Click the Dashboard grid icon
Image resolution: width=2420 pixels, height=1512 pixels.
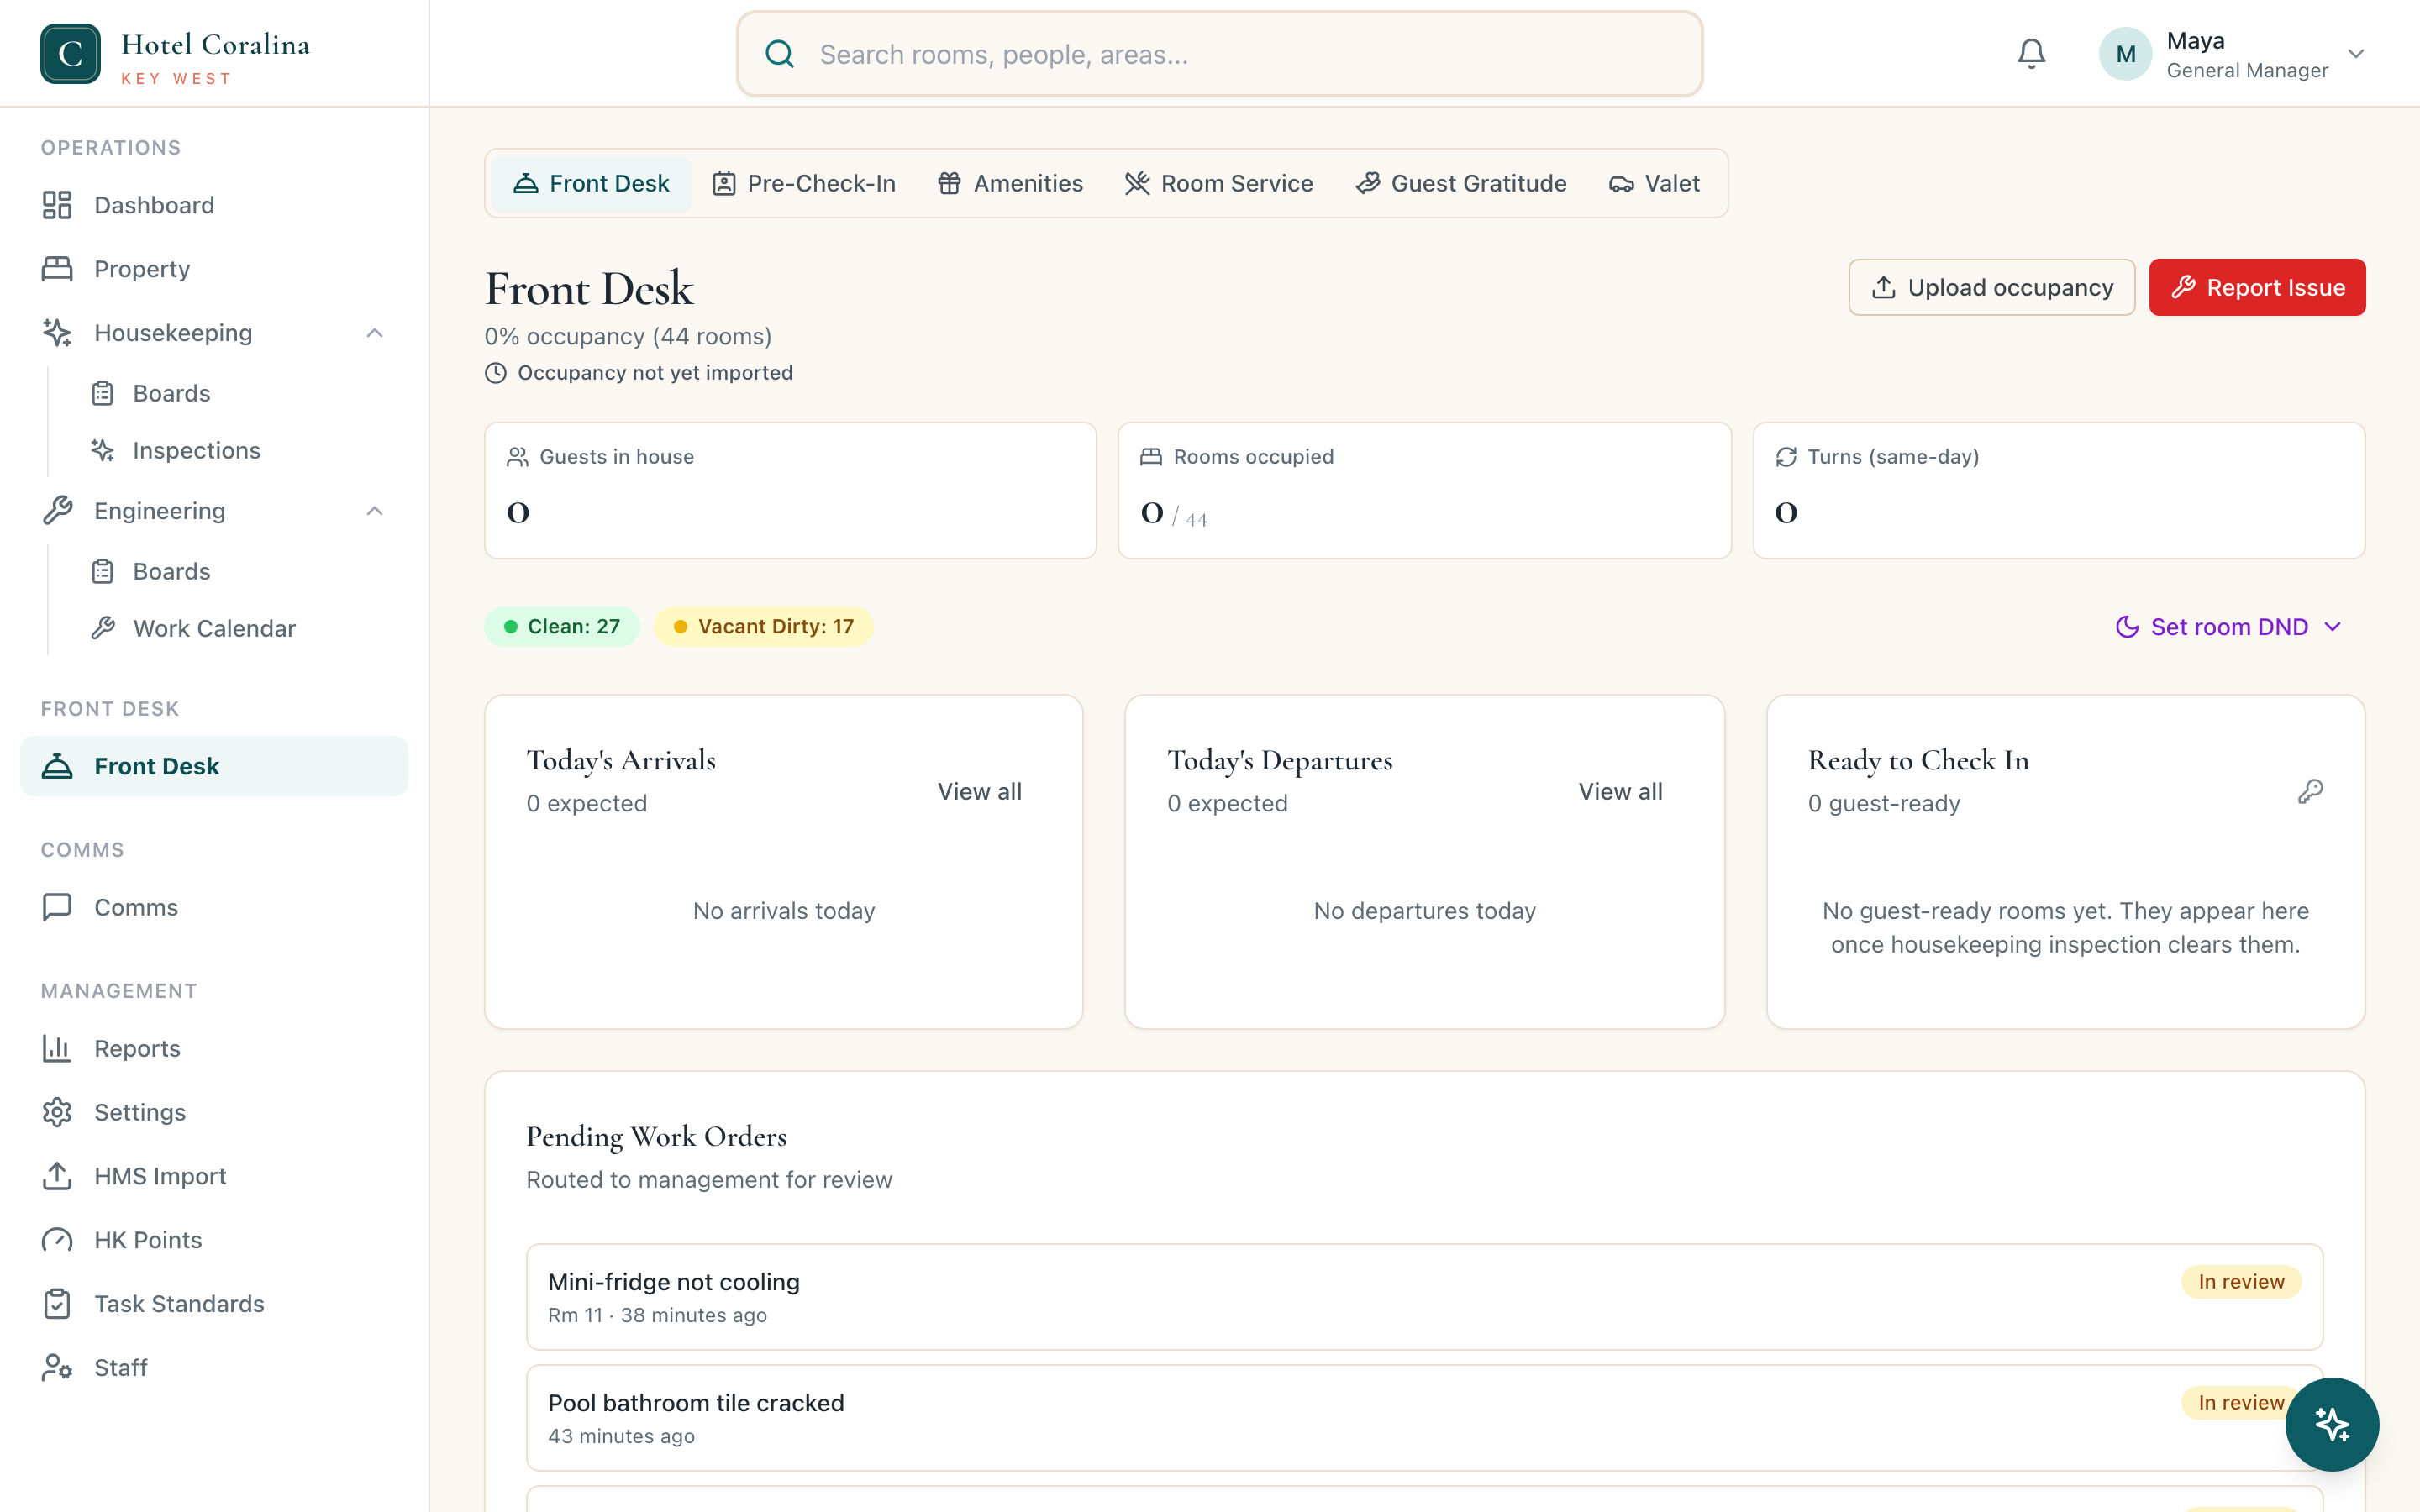click(57, 205)
